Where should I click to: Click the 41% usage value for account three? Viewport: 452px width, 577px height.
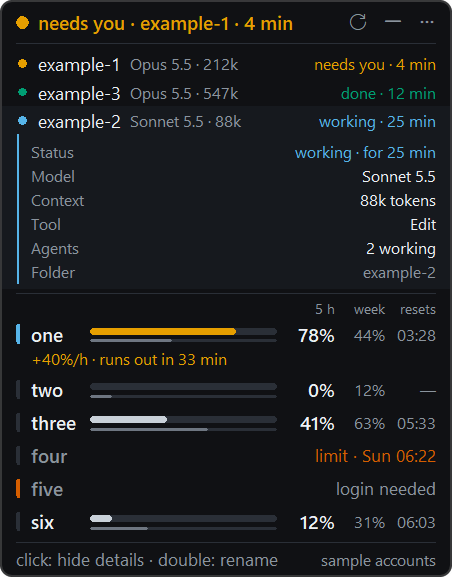click(317, 424)
